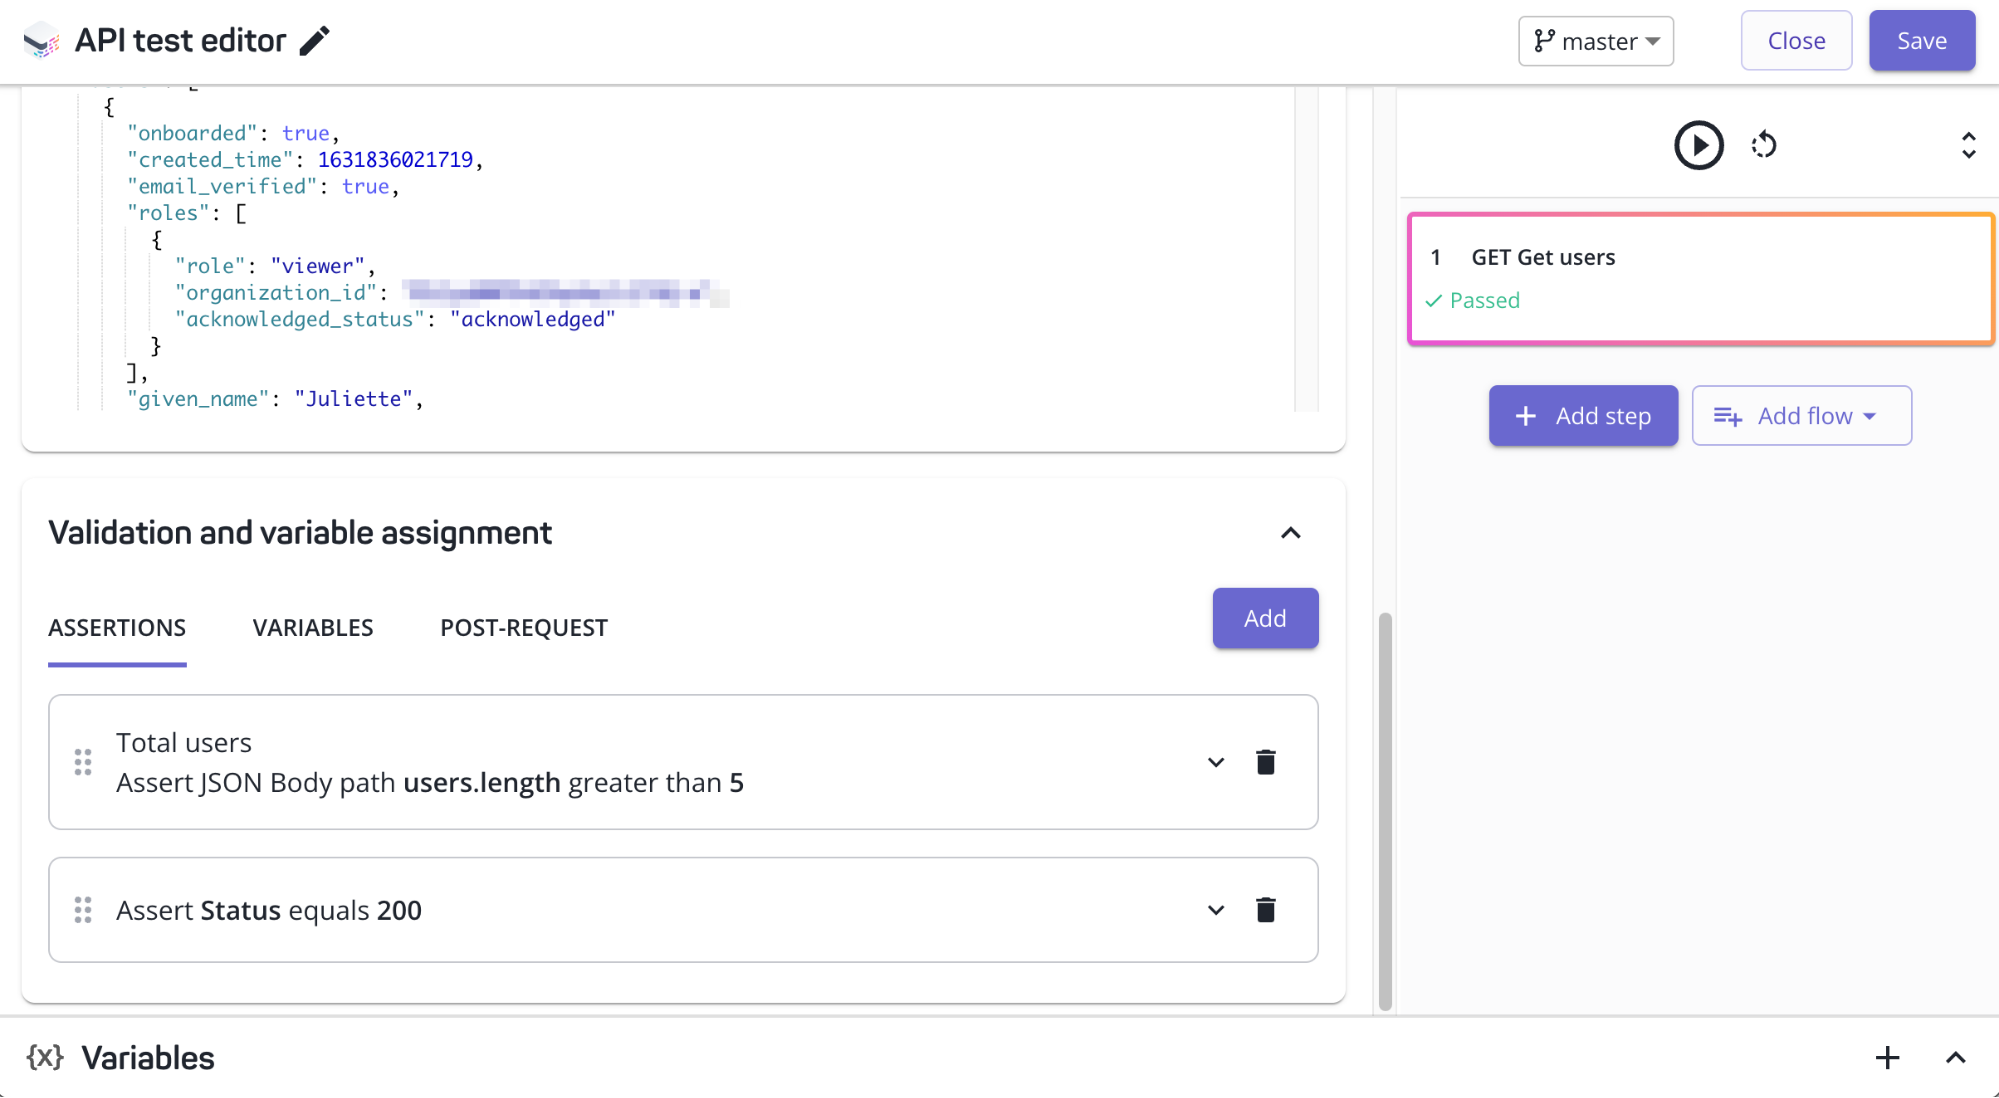Expand the bottom Variables panel
The width and height of the screenshot is (1999, 1098).
pos(1955,1058)
